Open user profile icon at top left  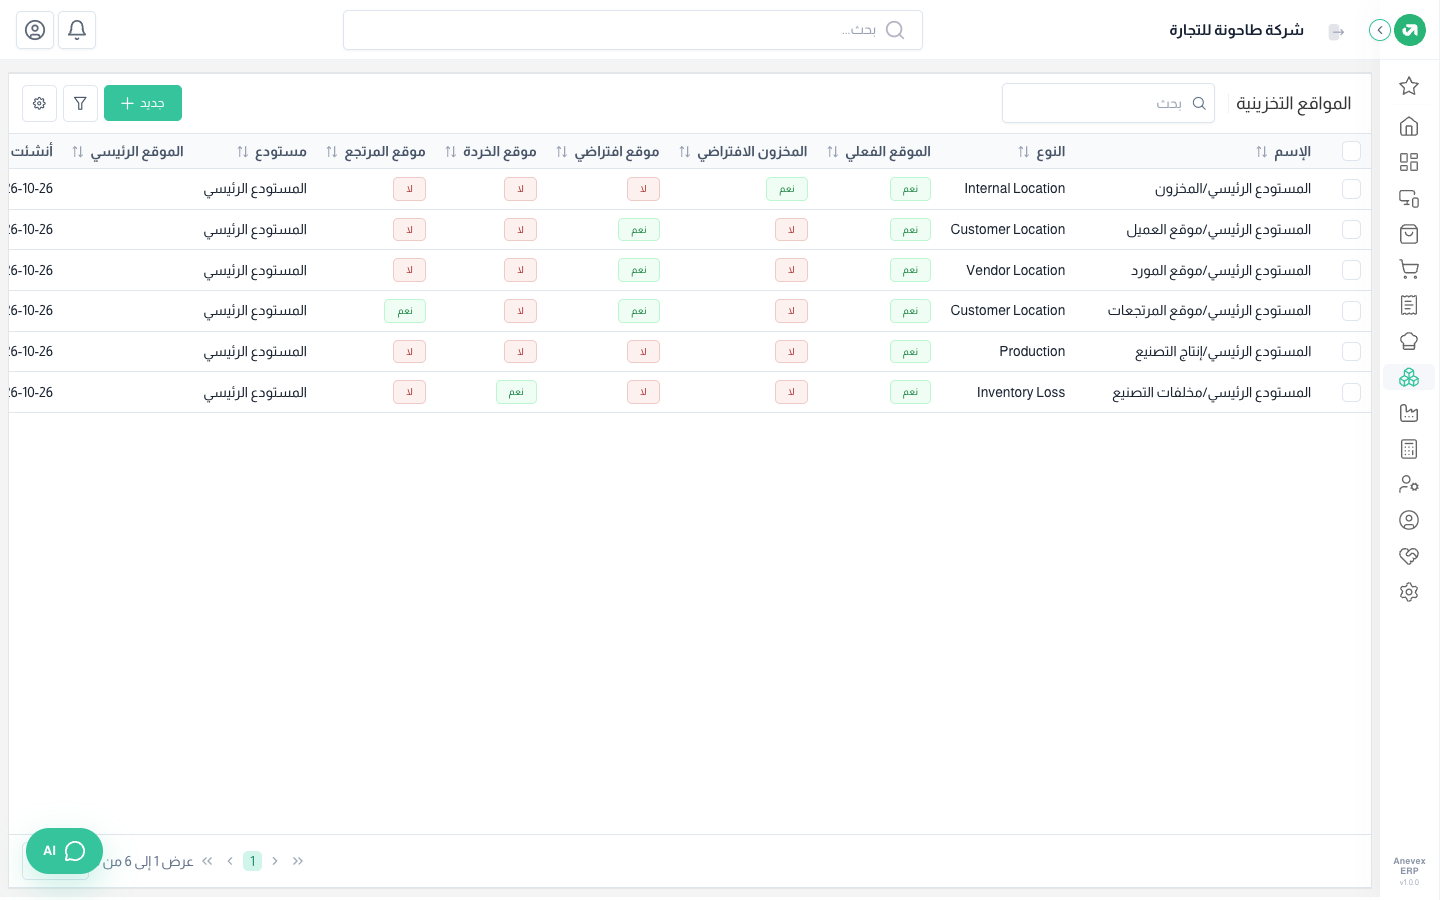click(35, 30)
